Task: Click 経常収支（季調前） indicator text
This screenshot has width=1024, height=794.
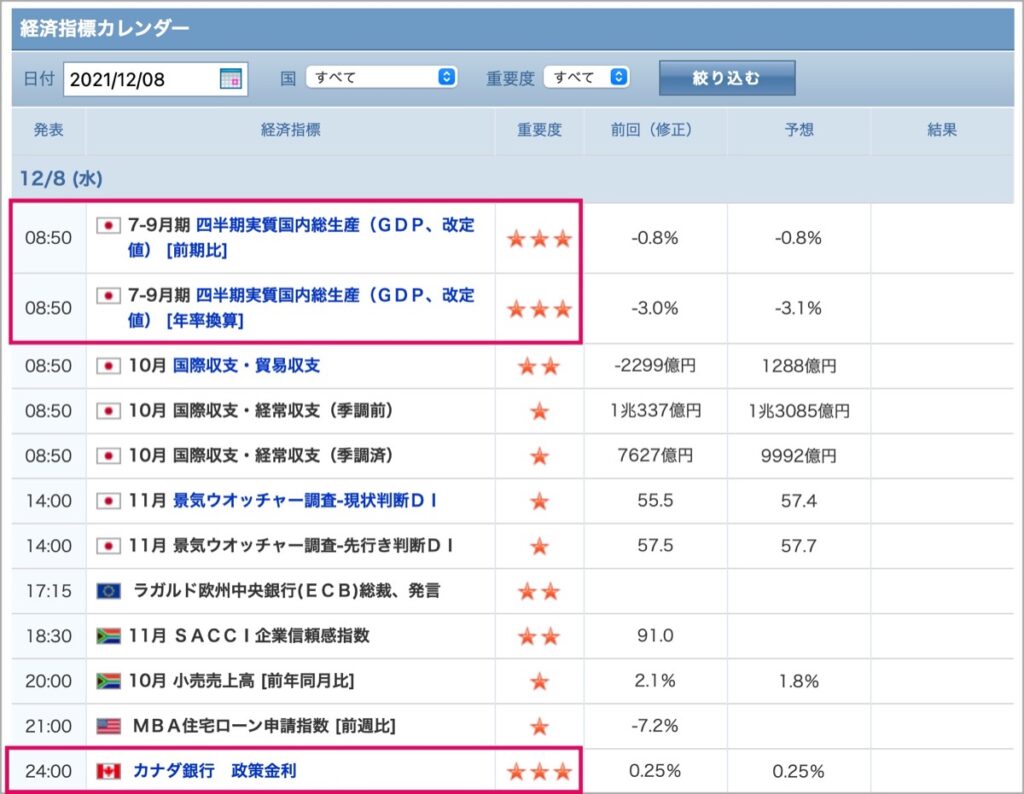Action: click(283, 411)
